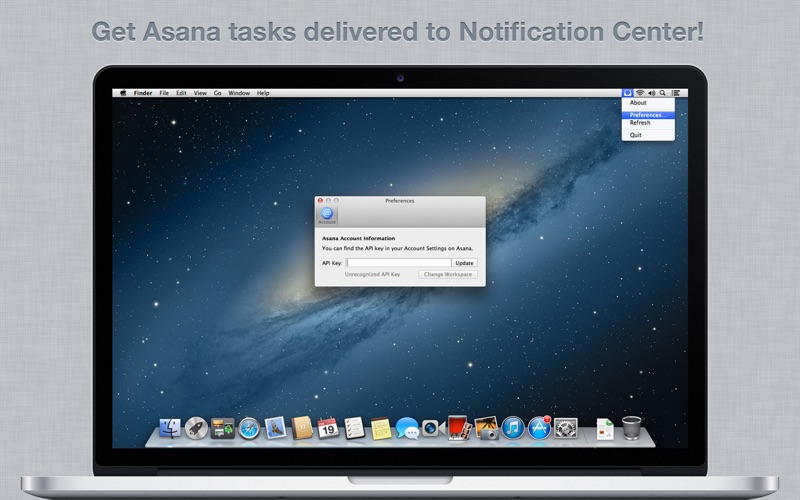Open App Store icon with badge
This screenshot has width=800, height=500.
539,428
